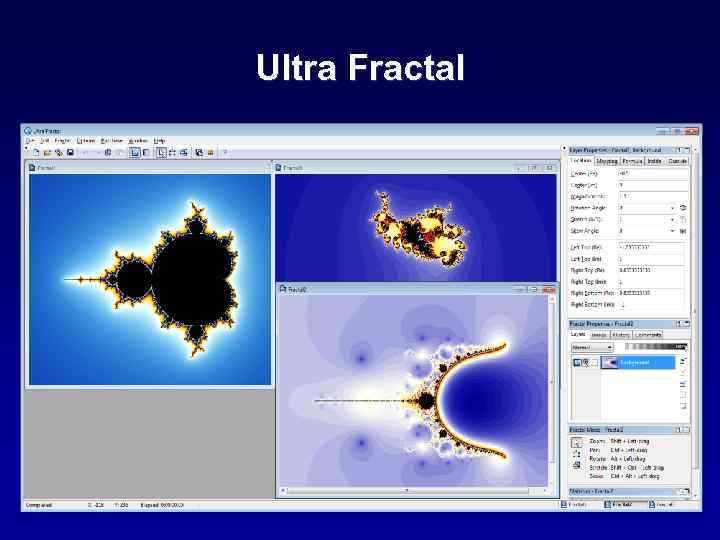
Task: Click the orange toolbar icon near the end
Action: tap(210, 152)
